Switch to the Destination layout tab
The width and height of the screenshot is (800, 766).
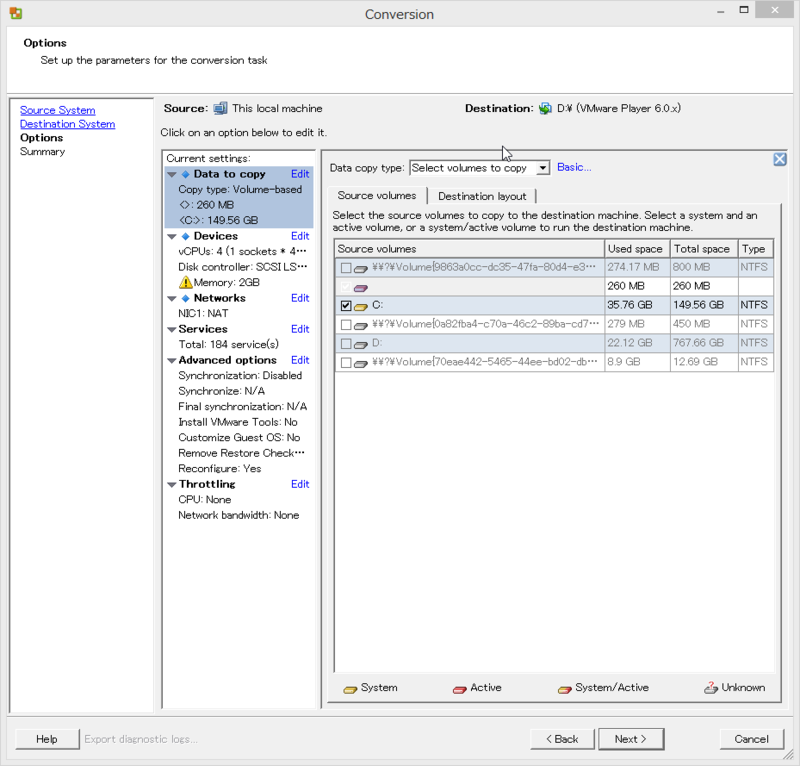[482, 196]
